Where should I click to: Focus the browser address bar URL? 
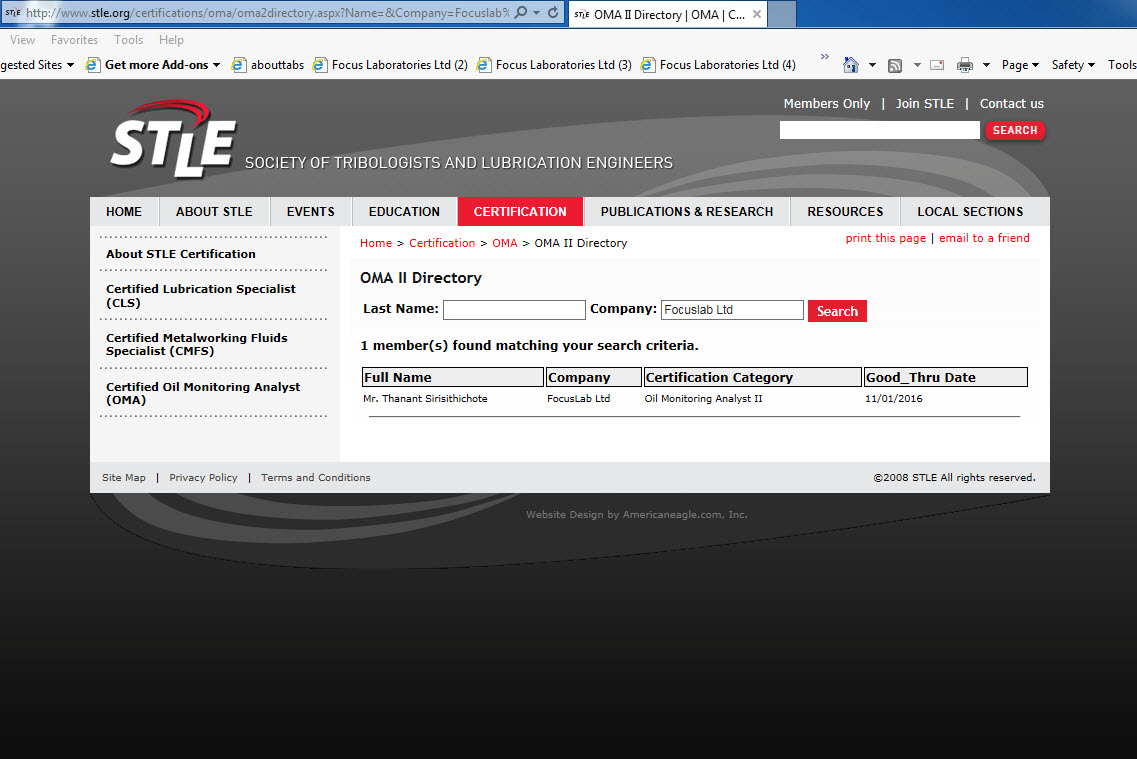[267, 13]
